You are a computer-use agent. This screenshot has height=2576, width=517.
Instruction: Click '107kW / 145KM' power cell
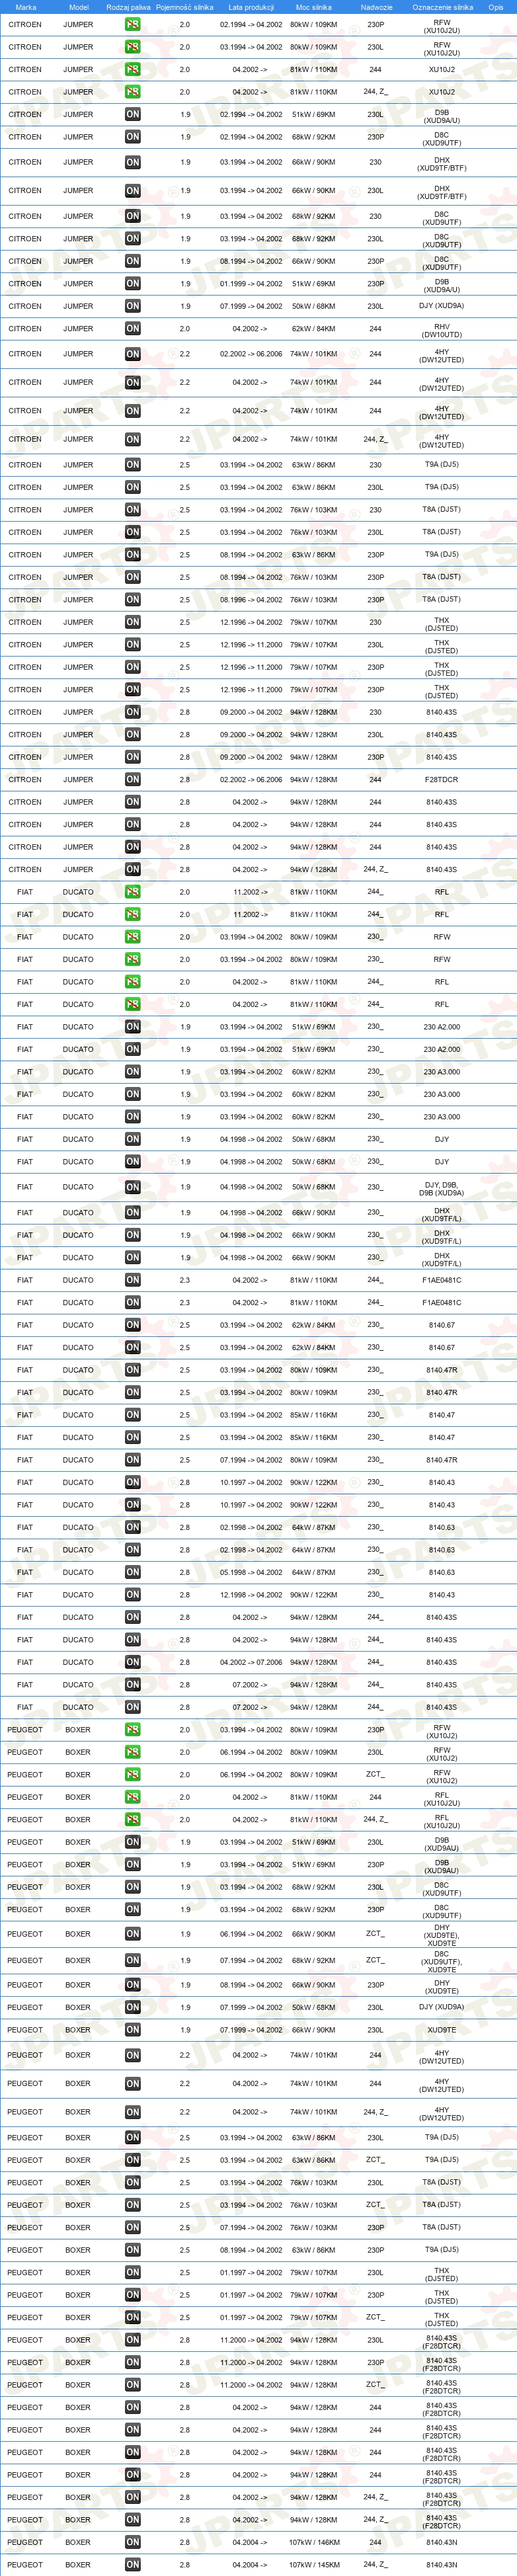pyautogui.click(x=313, y=2565)
